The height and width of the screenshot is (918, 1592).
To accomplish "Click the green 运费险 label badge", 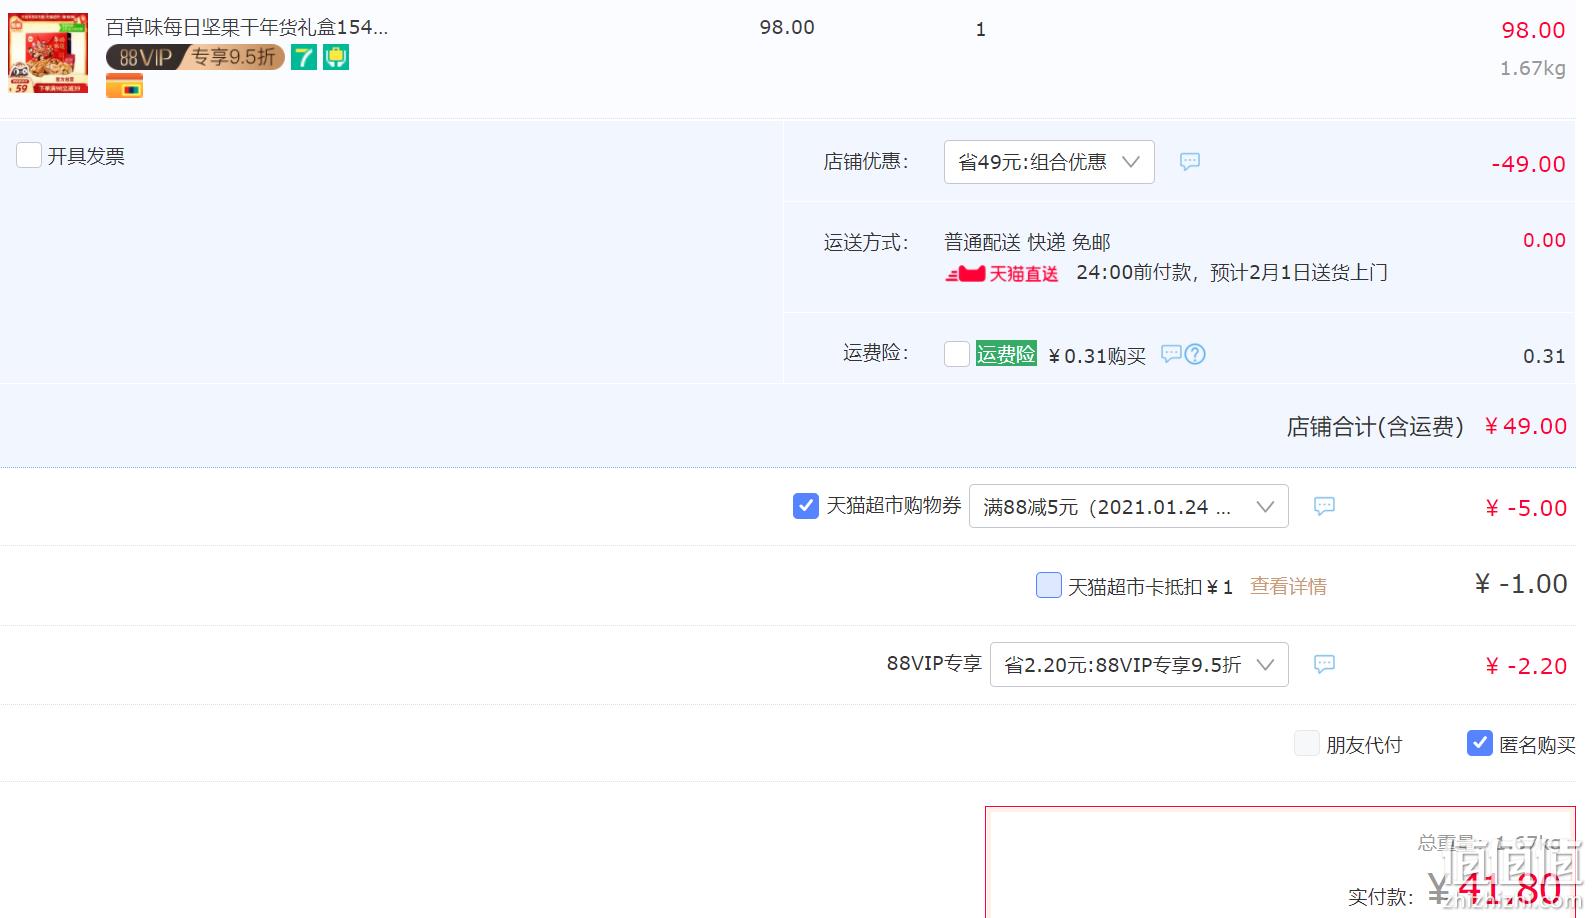I will click(x=1006, y=354).
